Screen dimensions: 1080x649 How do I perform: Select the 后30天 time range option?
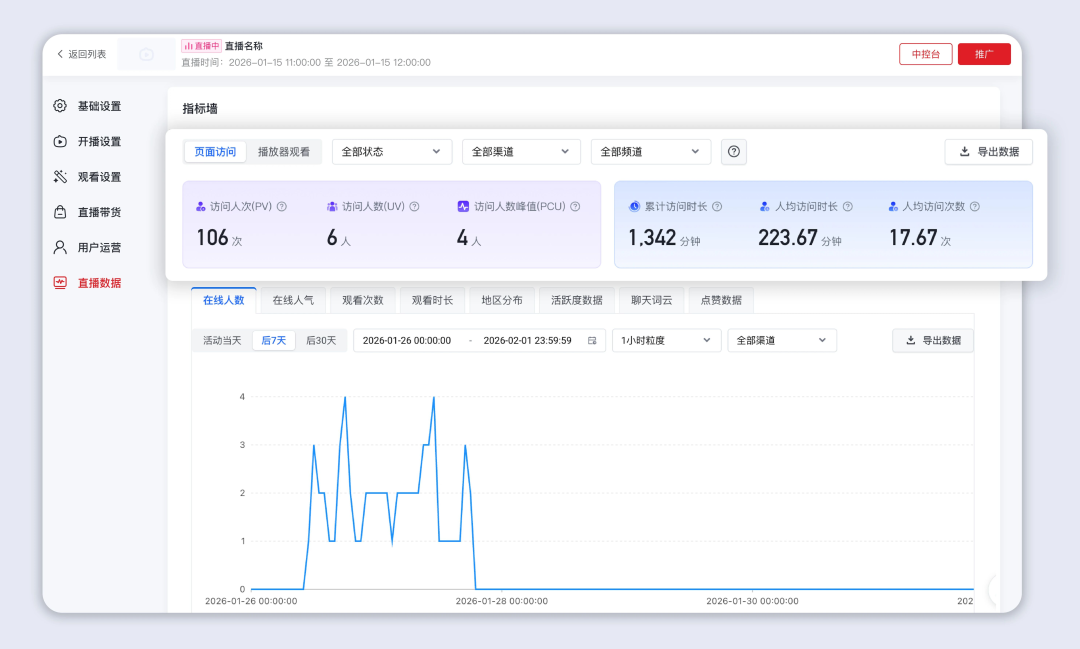click(321, 341)
